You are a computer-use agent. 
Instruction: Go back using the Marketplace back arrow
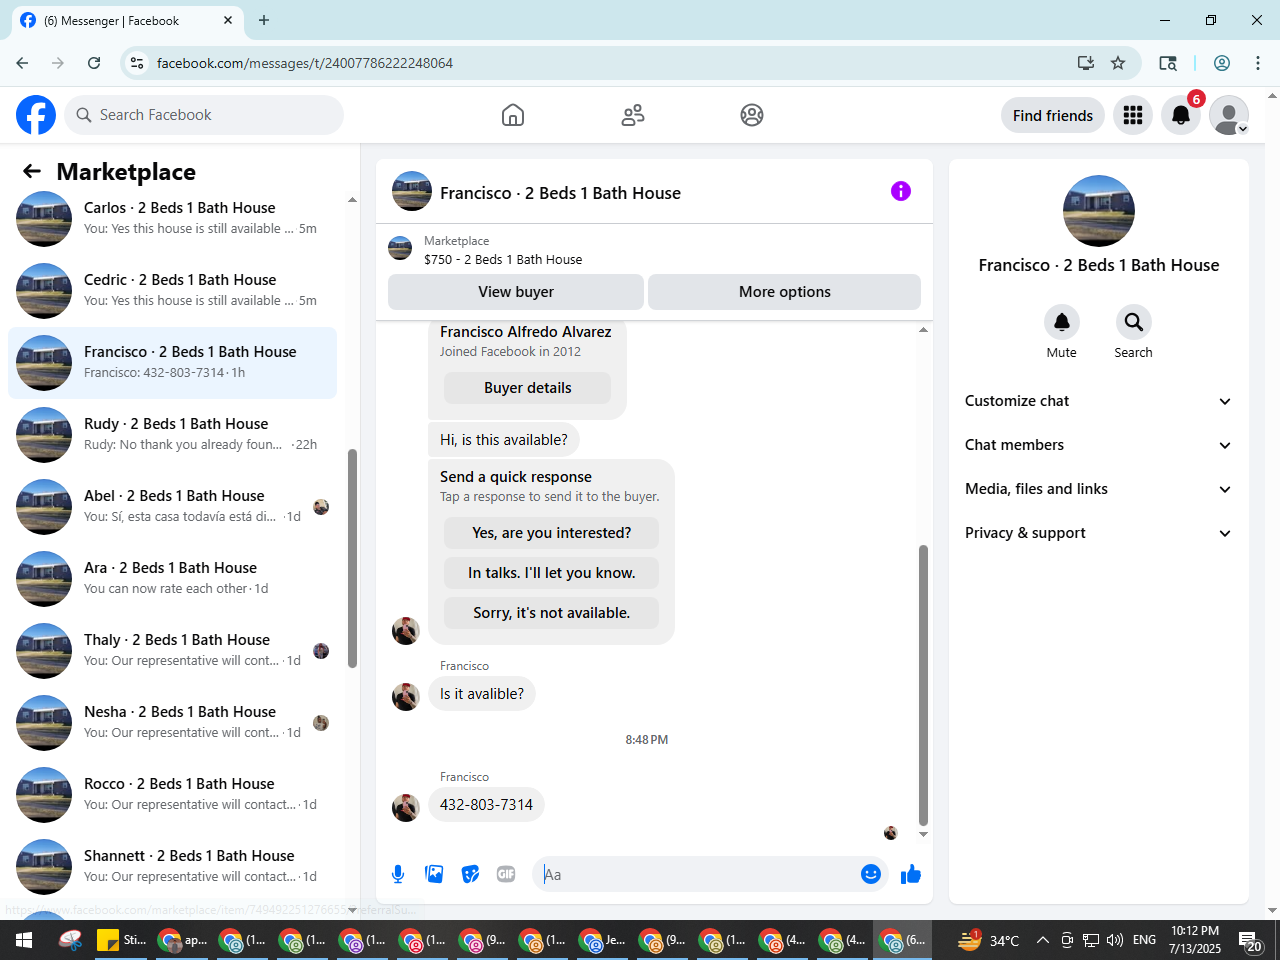coord(32,171)
